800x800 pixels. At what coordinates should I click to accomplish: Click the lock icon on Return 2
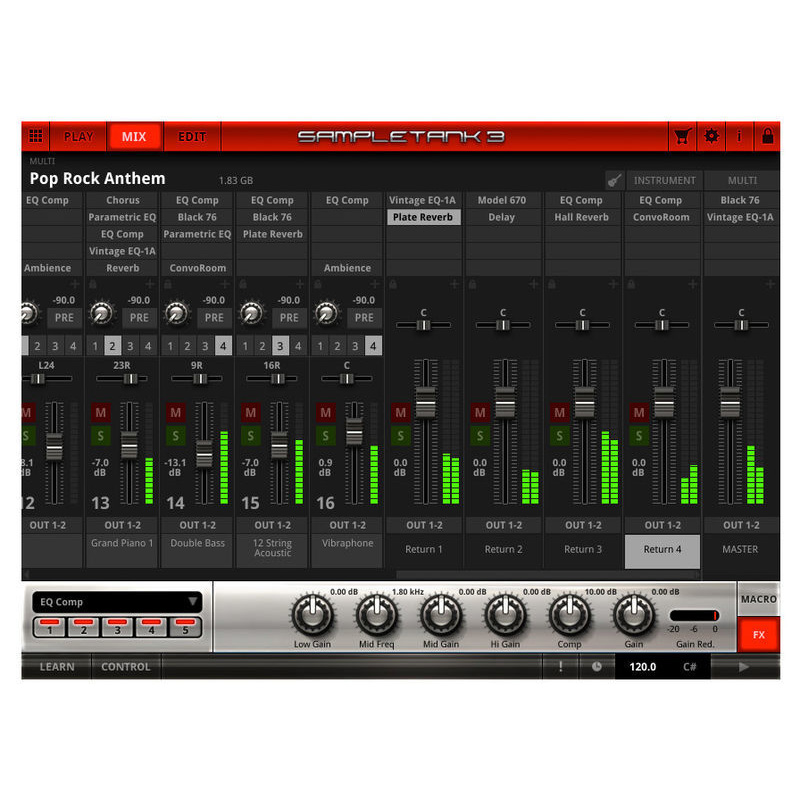coord(472,284)
